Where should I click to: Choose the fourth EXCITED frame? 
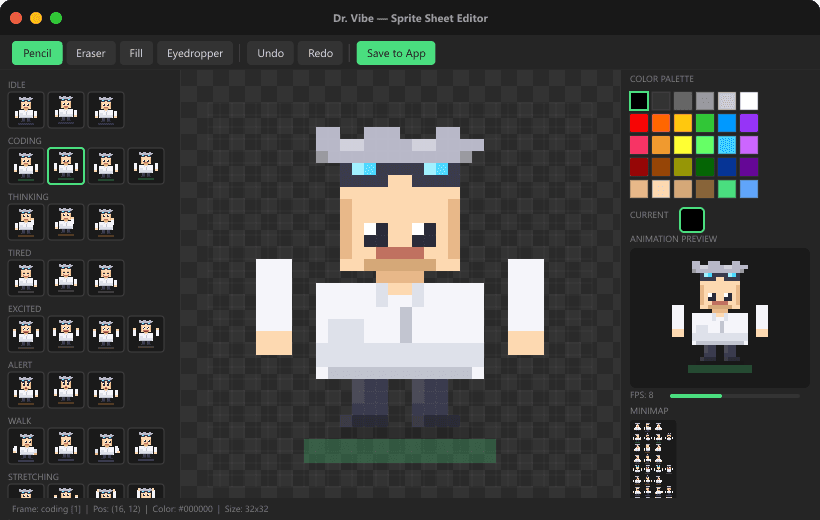146,334
